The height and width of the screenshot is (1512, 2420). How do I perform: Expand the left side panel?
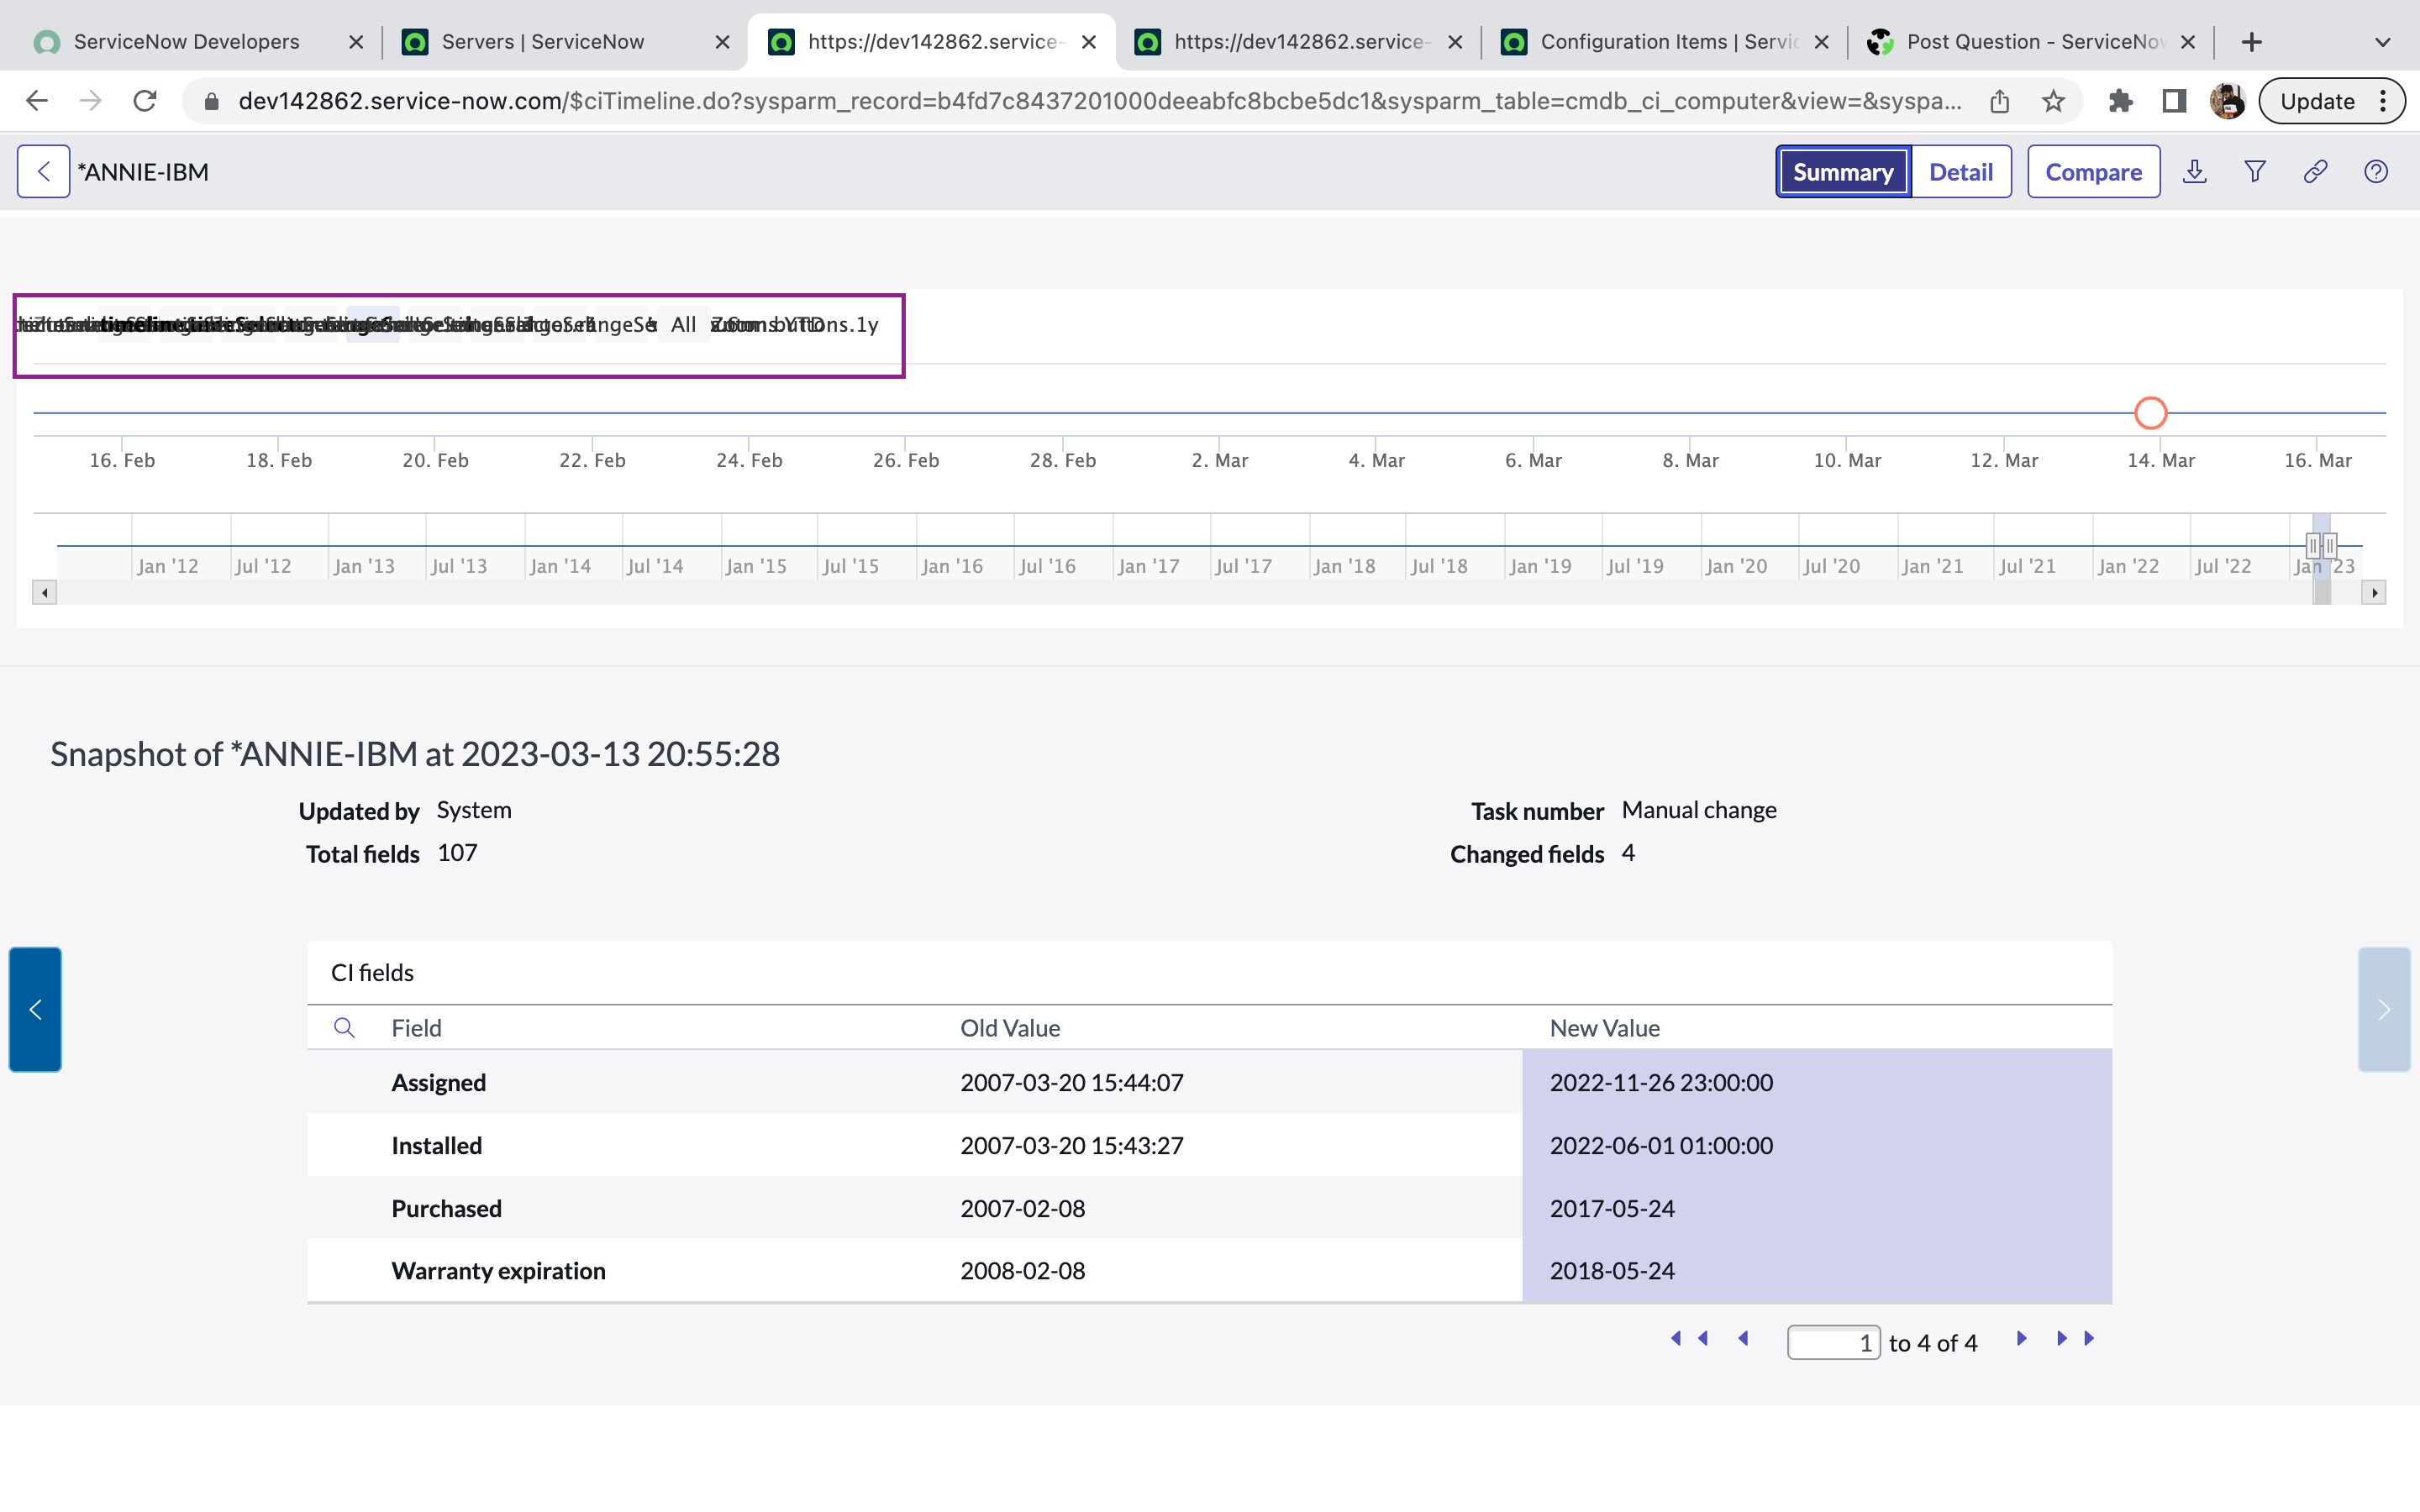[x=35, y=1009]
